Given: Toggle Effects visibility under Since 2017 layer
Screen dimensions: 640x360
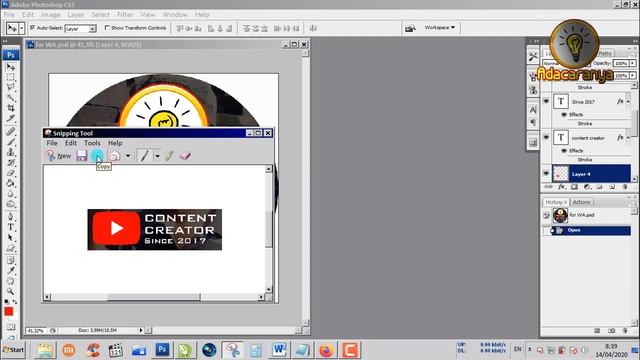Looking at the screenshot, I should 564,115.
